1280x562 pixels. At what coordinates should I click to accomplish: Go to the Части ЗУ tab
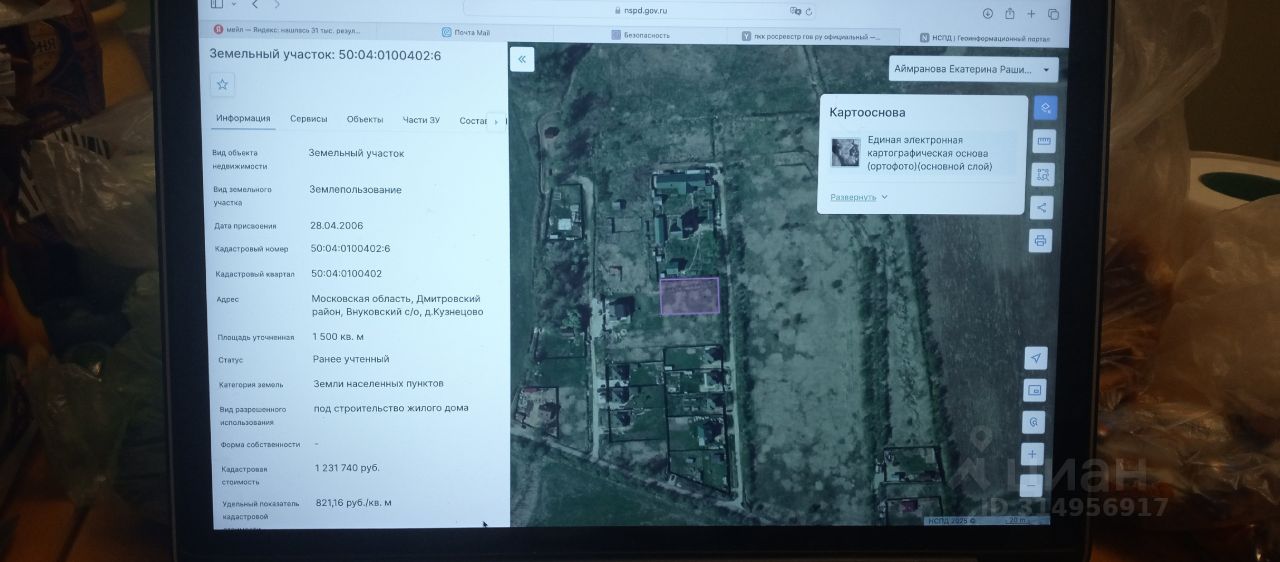[x=421, y=120]
